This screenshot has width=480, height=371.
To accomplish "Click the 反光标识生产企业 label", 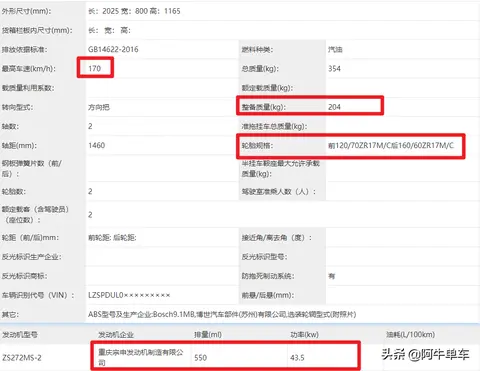I will tap(31, 257).
